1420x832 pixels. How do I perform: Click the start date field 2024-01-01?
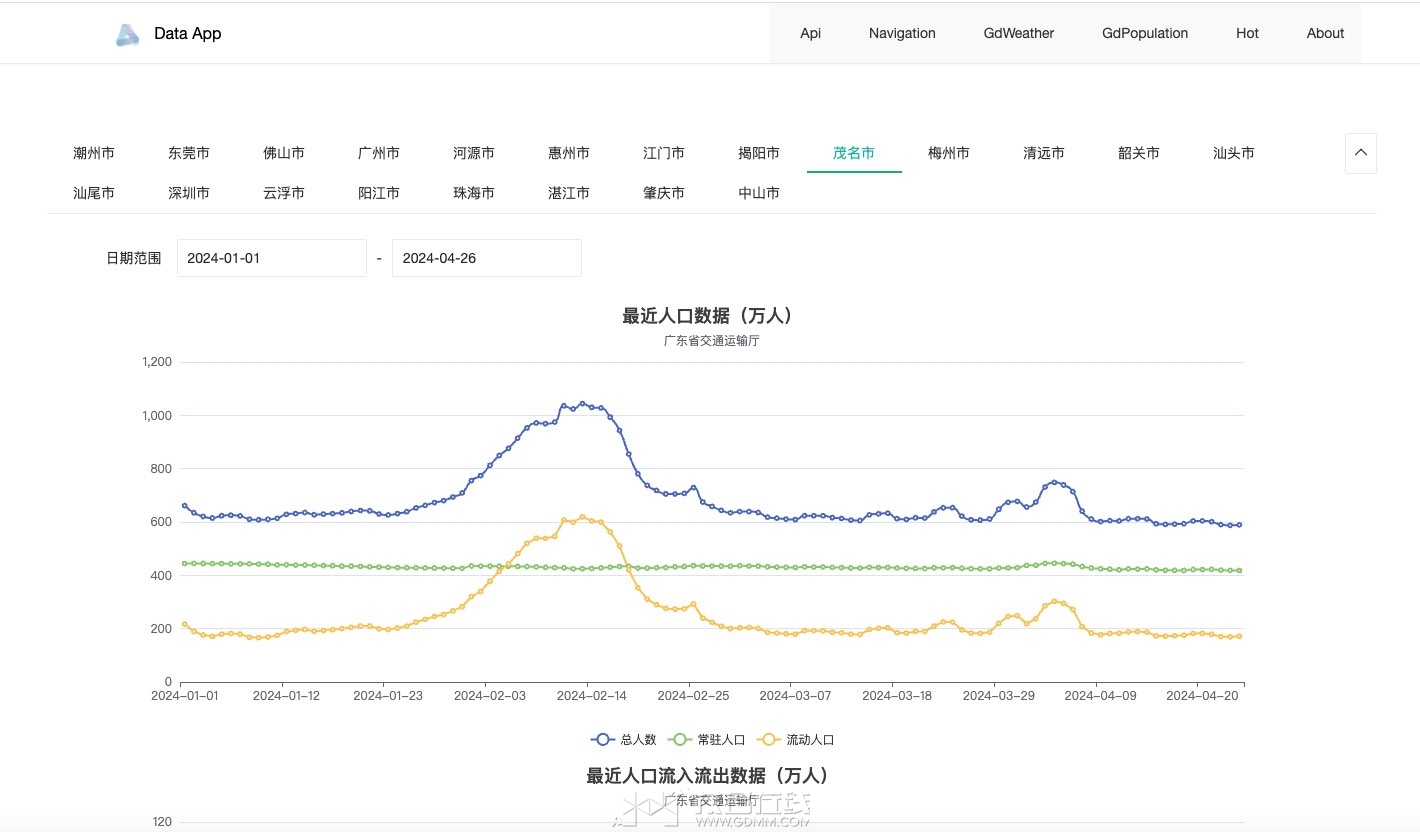272,258
